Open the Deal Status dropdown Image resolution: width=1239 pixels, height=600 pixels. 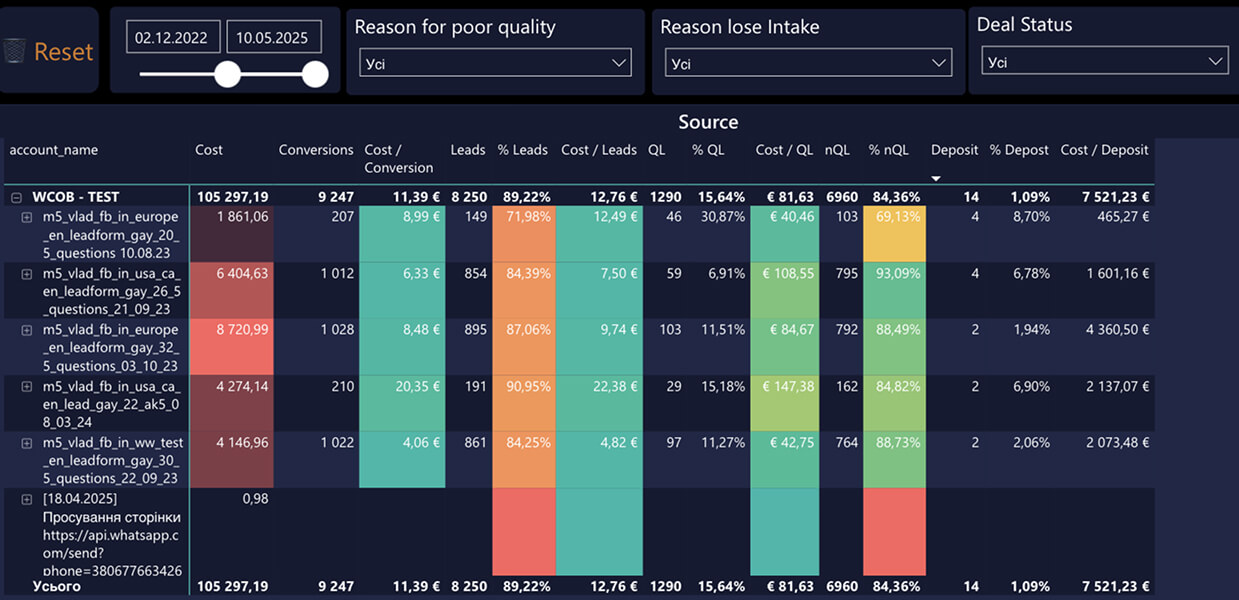tap(1104, 62)
